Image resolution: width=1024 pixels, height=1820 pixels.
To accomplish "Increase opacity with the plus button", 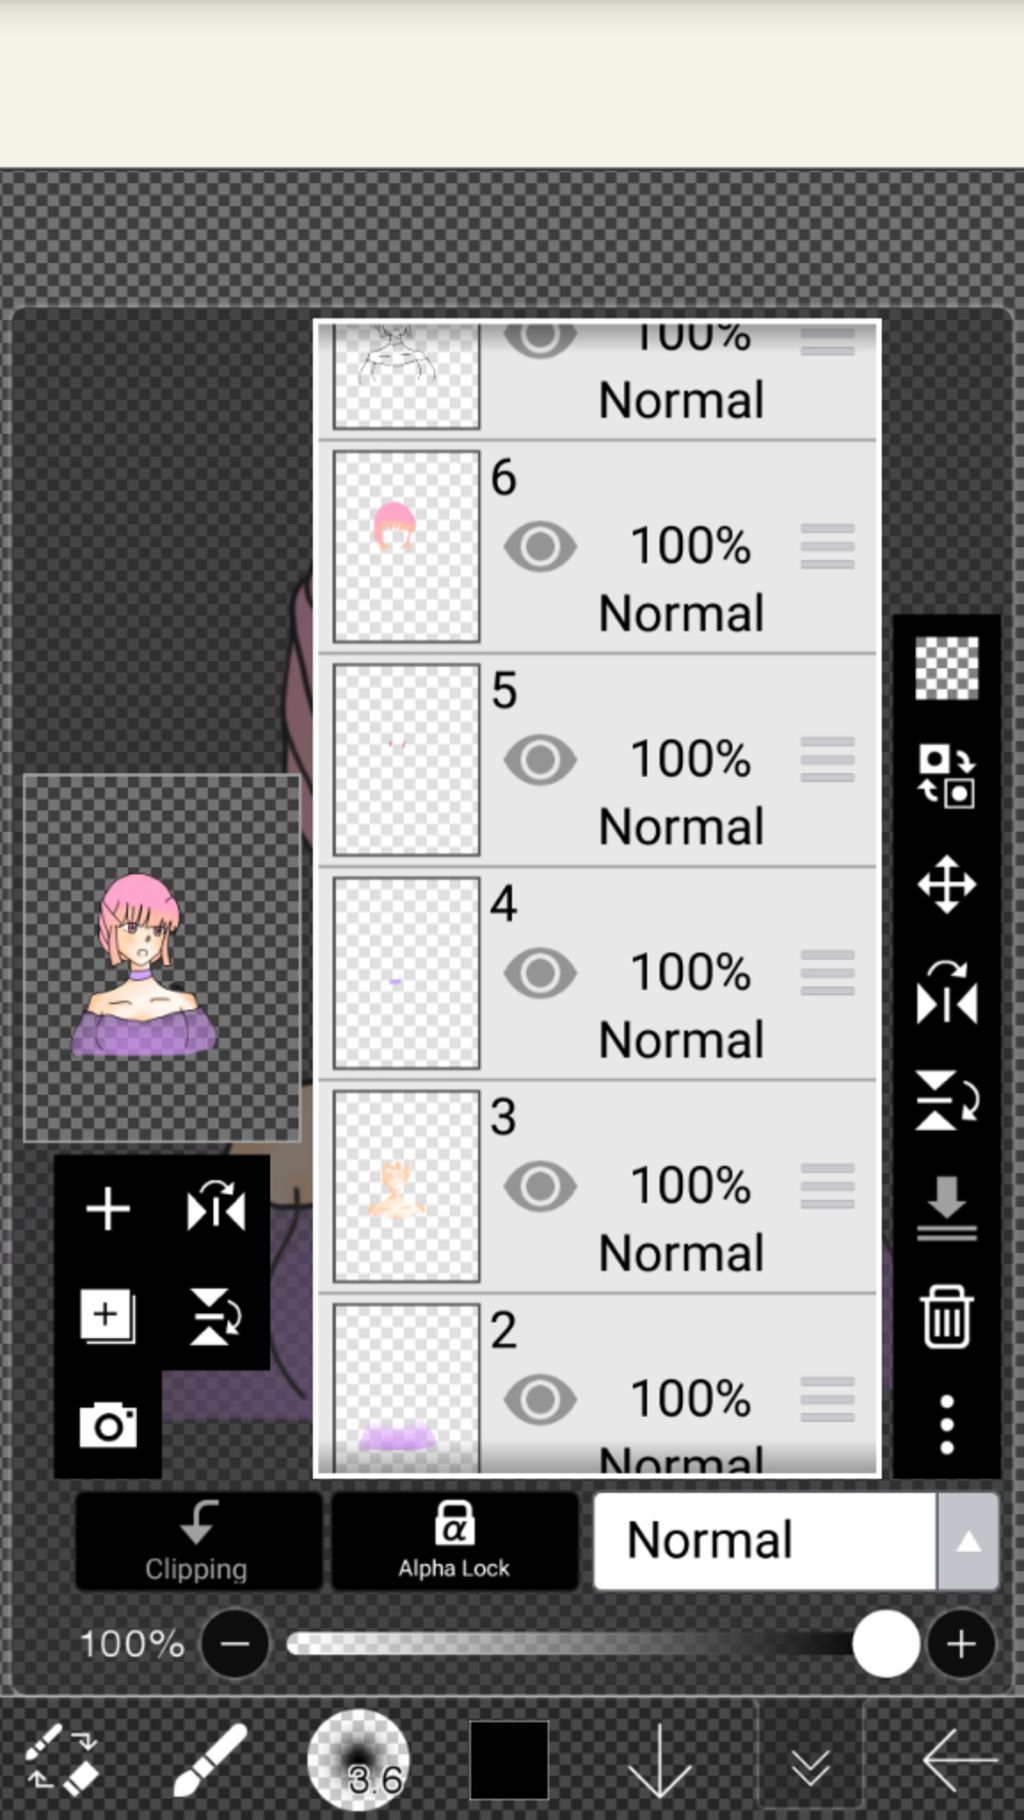I will click(961, 1644).
